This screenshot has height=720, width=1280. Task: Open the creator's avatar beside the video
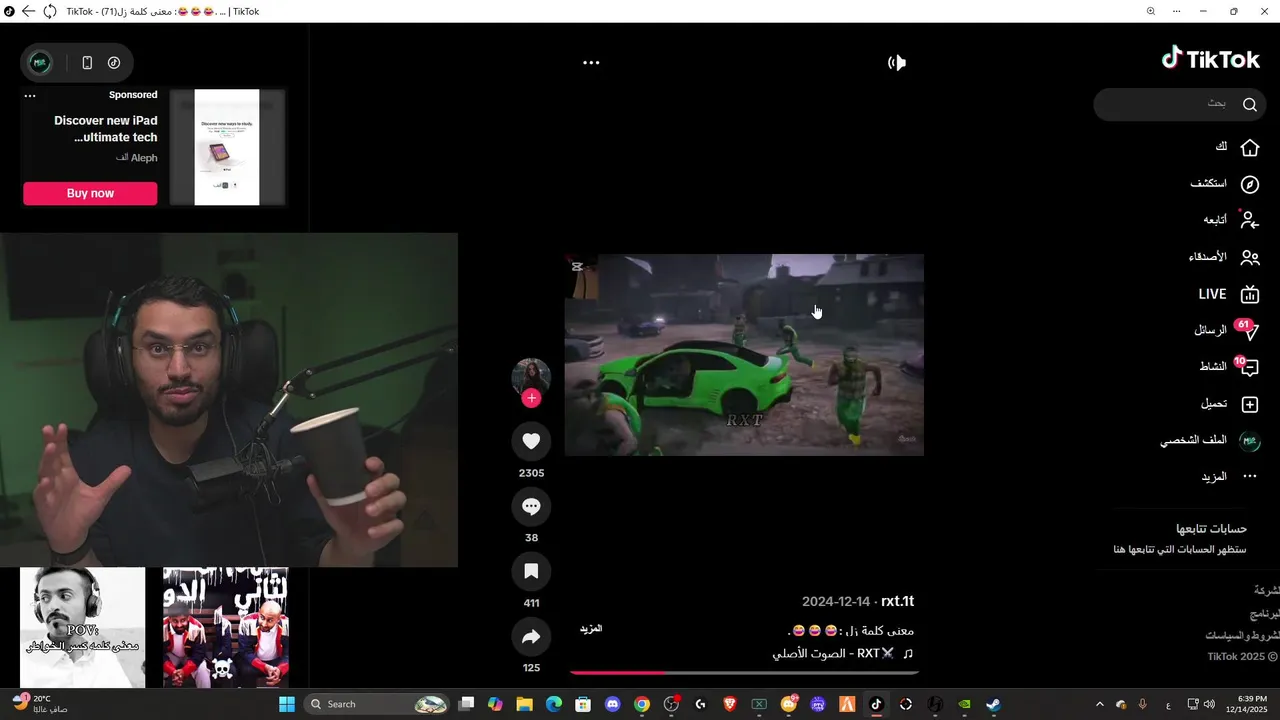click(531, 377)
